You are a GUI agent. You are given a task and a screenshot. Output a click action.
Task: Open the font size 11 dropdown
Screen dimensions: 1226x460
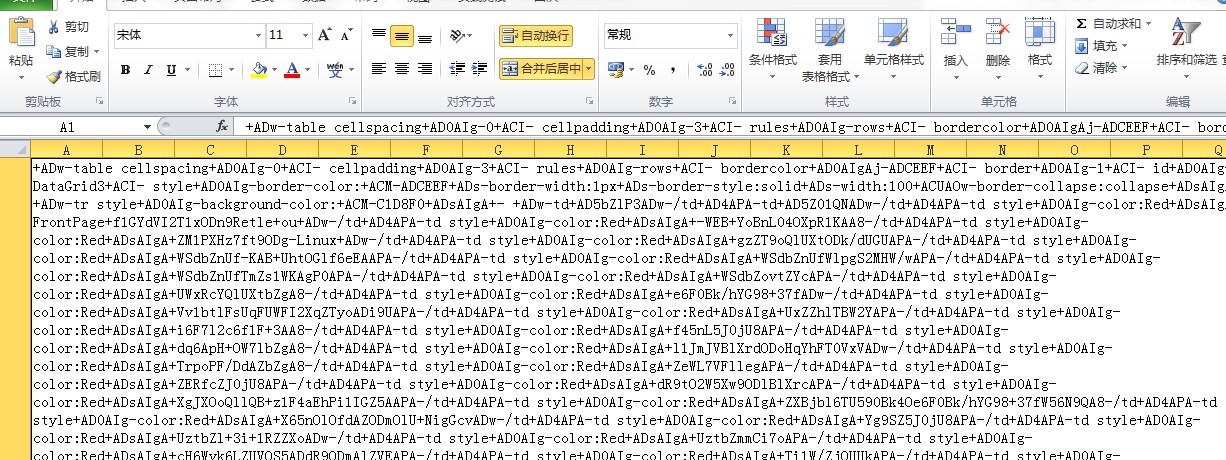coord(304,35)
